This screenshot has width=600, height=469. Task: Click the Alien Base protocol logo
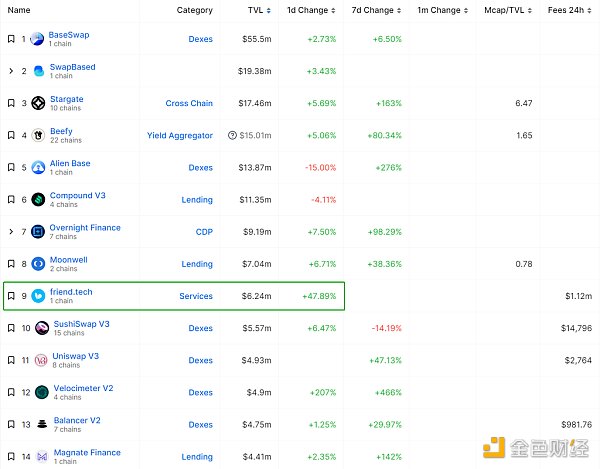coord(38,168)
